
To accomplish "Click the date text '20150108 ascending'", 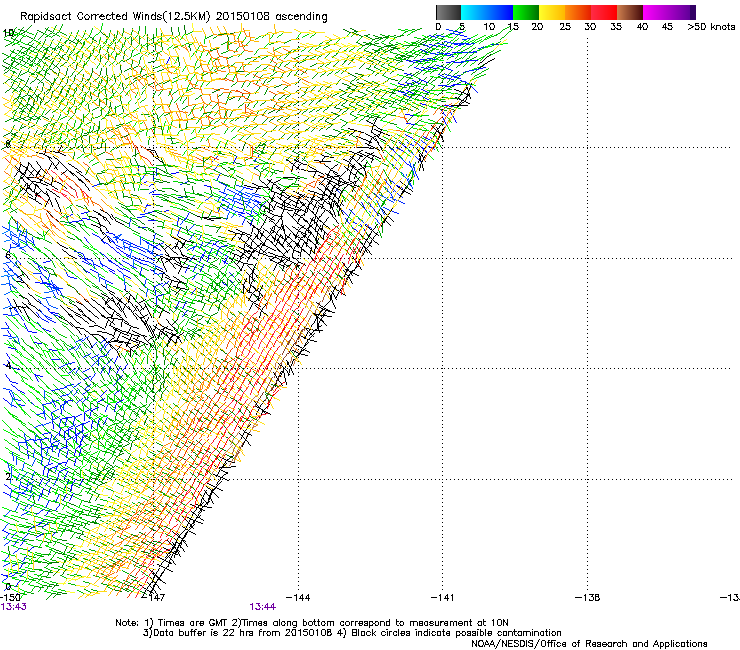I will (272, 17).
